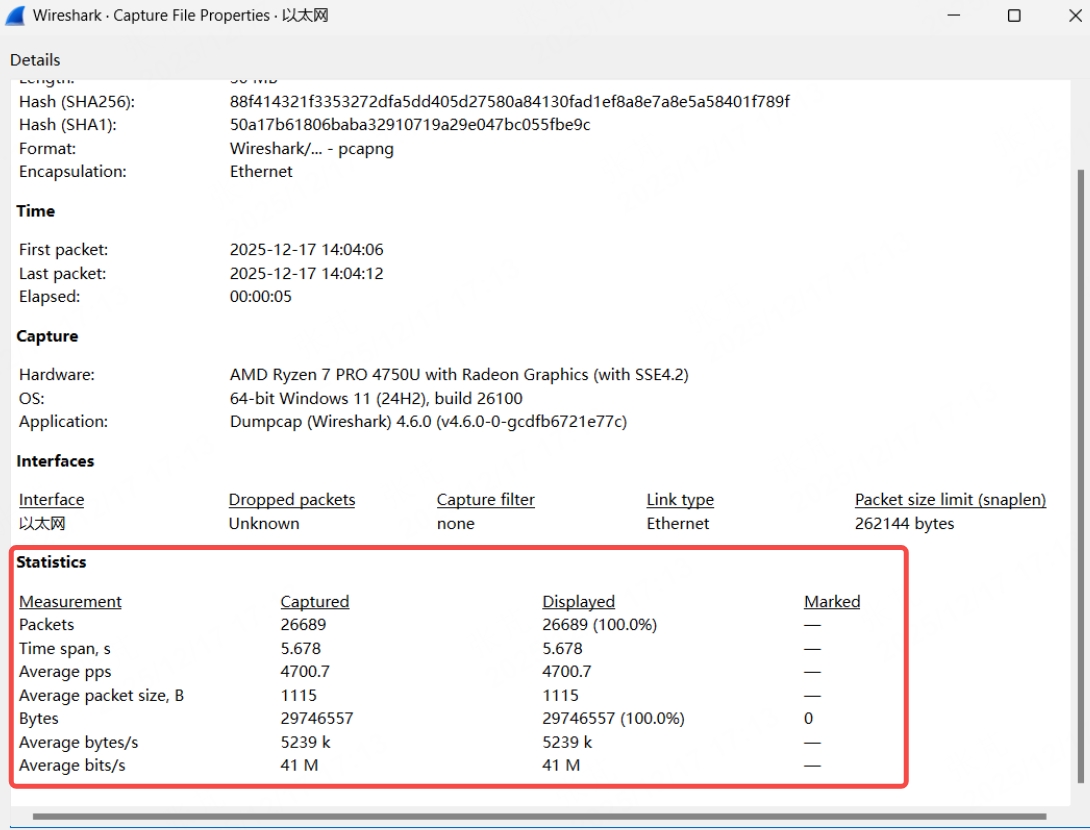The image size is (1090, 830).
Task: Click the Elapsed time value 00:00:05
Action: tap(262, 296)
